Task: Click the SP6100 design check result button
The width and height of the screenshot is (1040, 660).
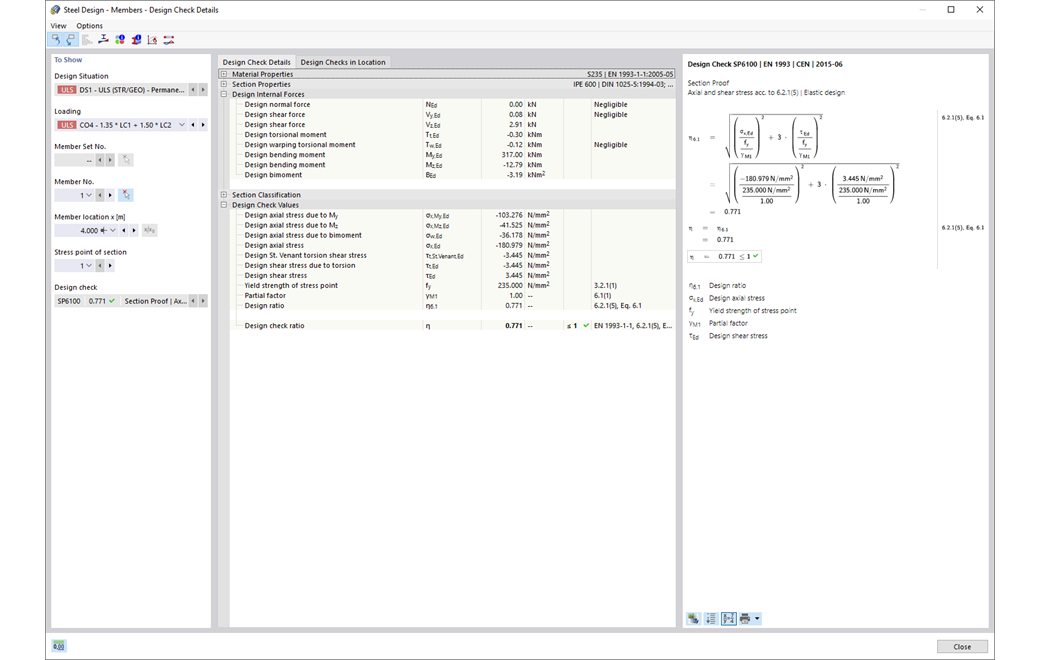Action: pos(70,299)
